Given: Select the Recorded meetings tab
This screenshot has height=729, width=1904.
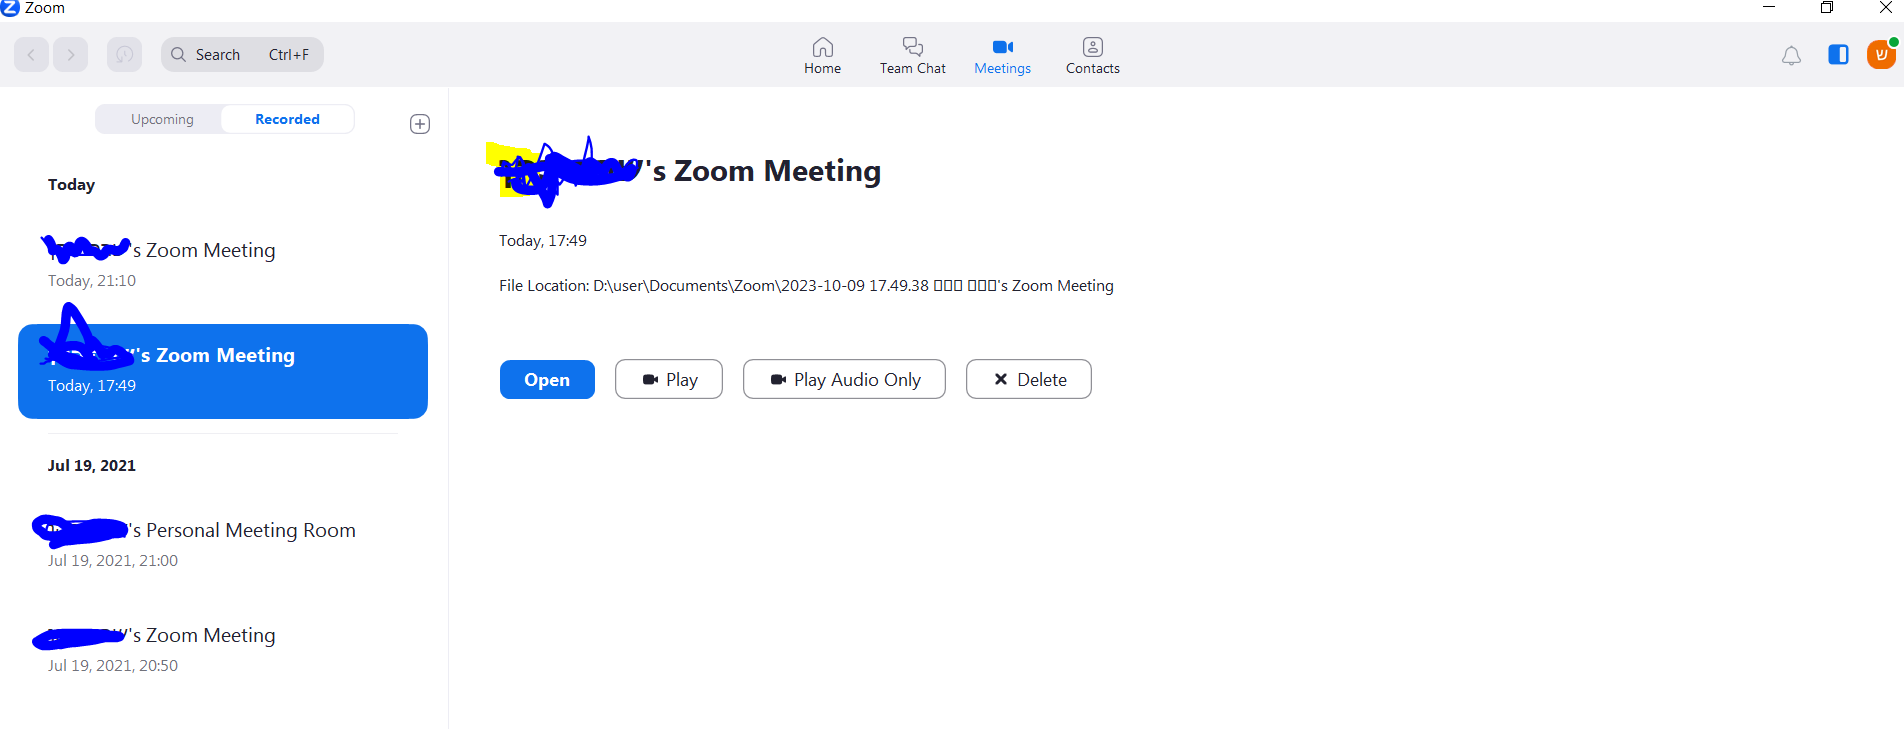Looking at the screenshot, I should (x=287, y=119).
